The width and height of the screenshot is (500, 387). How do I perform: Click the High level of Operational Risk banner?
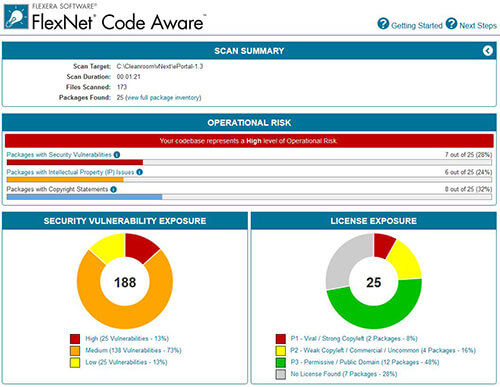[x=249, y=141]
